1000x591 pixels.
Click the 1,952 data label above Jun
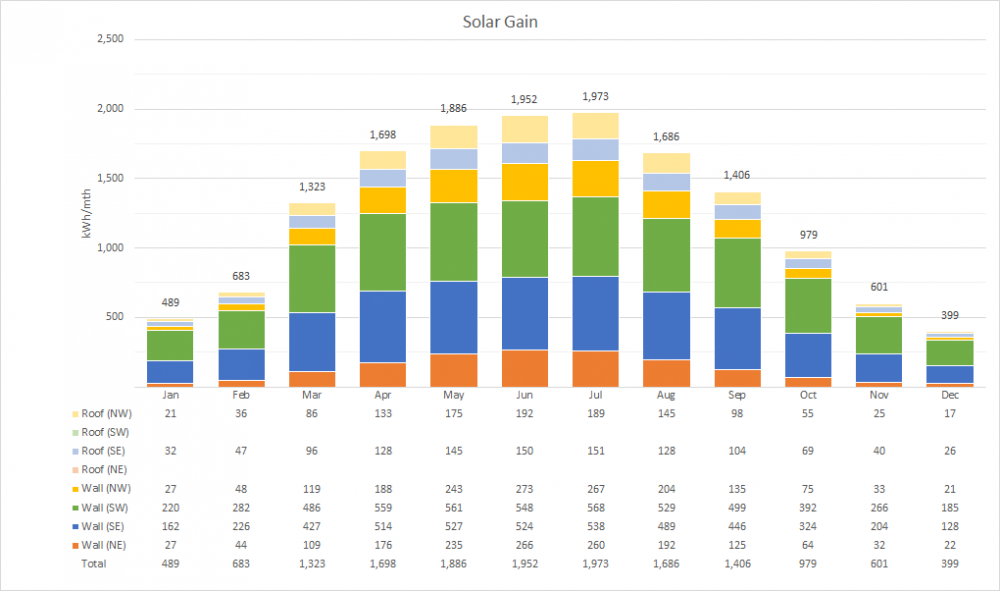(524, 99)
